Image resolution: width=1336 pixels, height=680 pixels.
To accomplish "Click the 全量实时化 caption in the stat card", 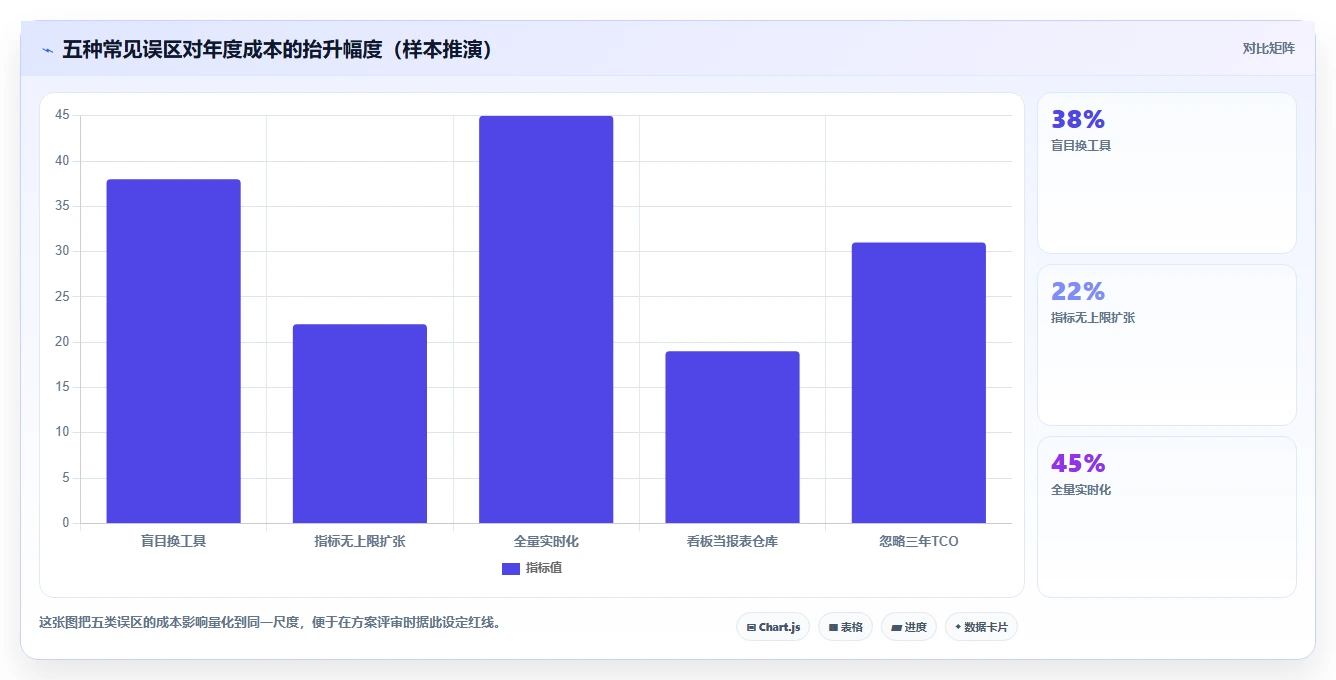I will pos(1081,490).
